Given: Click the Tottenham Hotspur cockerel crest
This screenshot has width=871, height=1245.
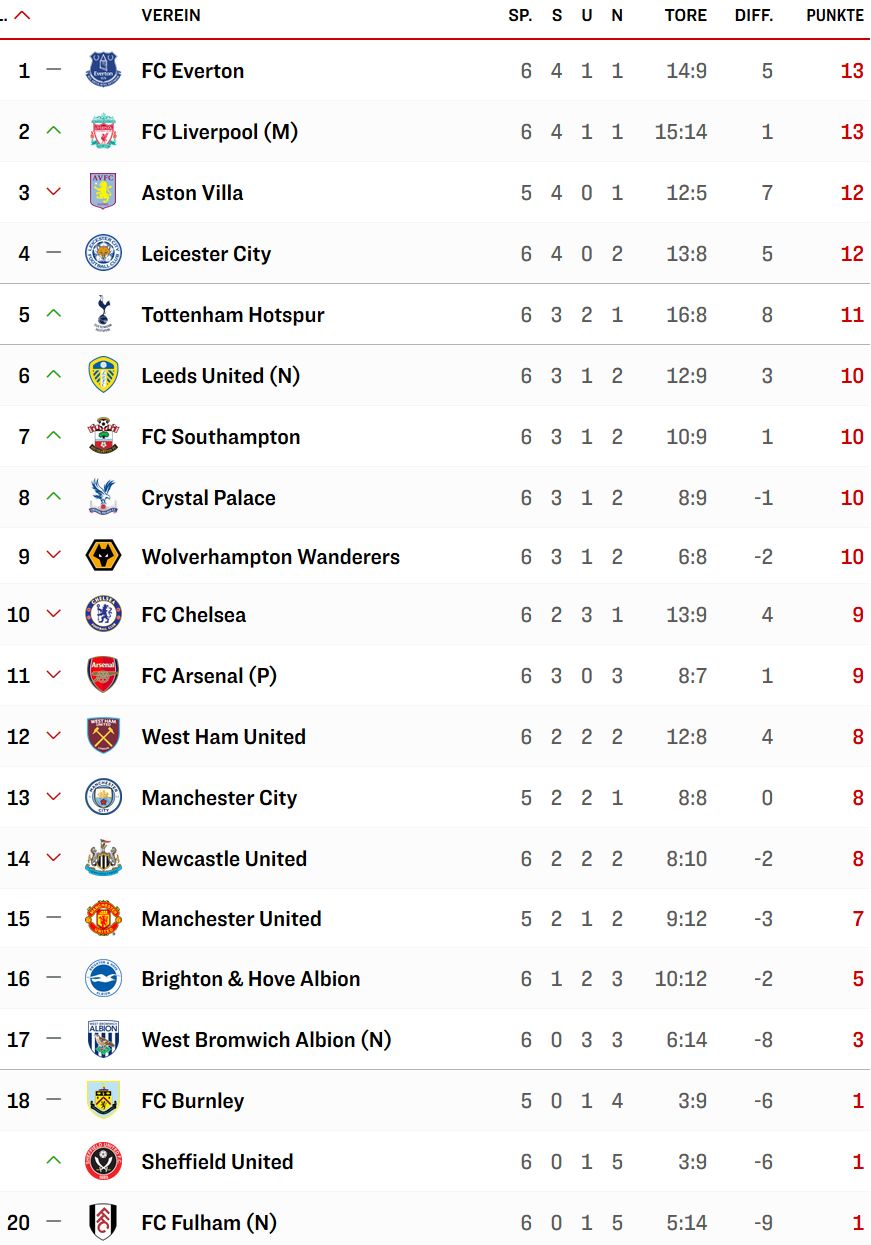Looking at the screenshot, I should pos(103,315).
